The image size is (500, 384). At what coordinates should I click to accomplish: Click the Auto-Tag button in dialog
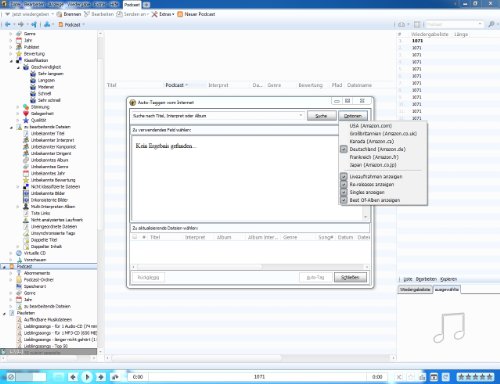(315, 277)
